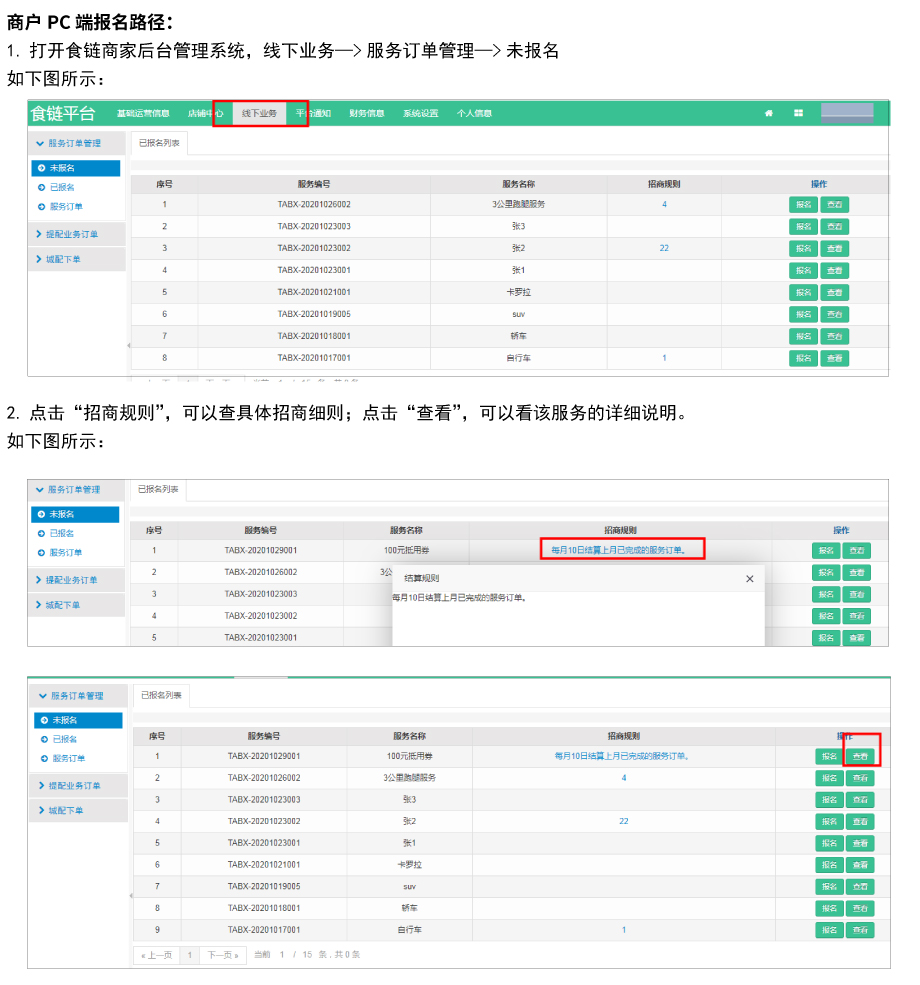920x985 pixels.
Task: Open 财务信息 in the top navigation bar
Action: 366,113
